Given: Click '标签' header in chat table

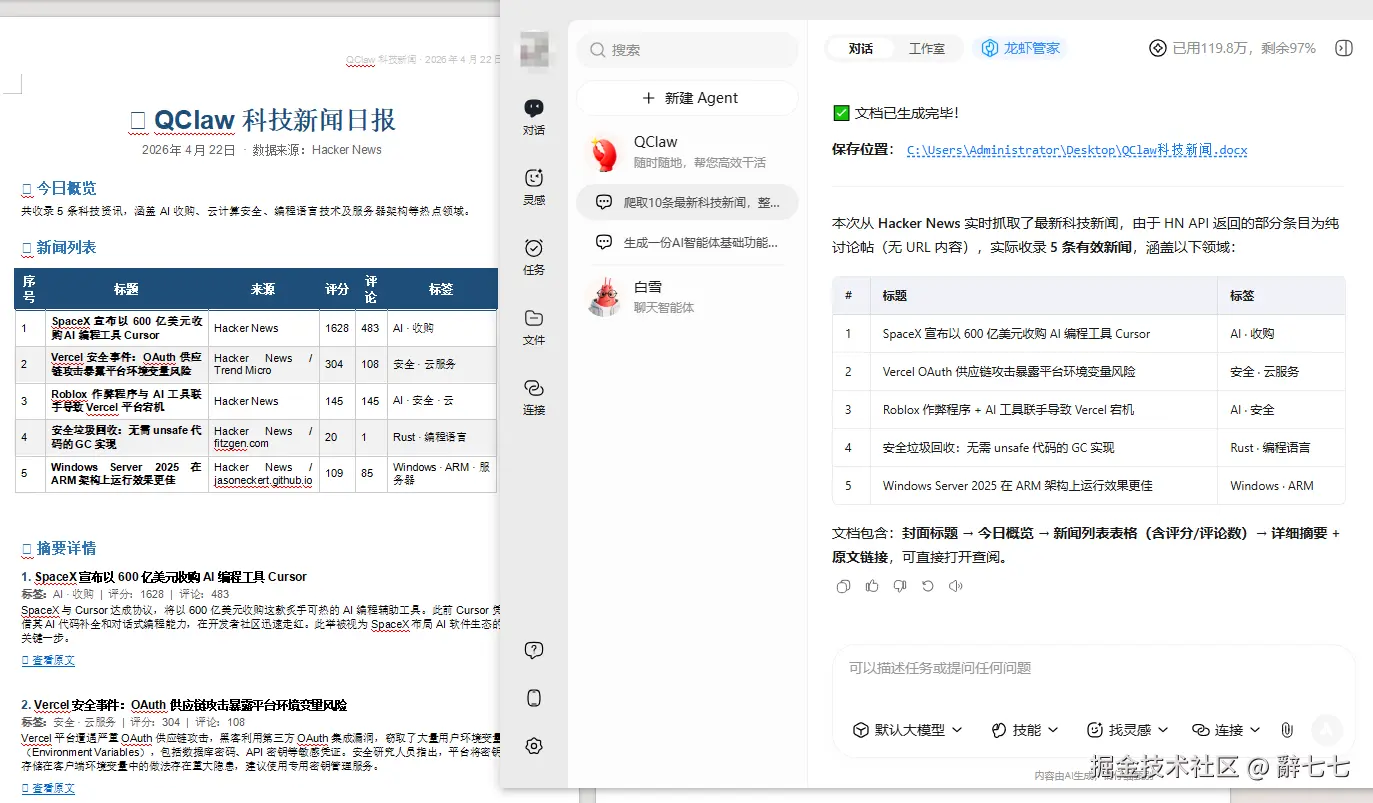Looking at the screenshot, I should click(x=1242, y=296).
